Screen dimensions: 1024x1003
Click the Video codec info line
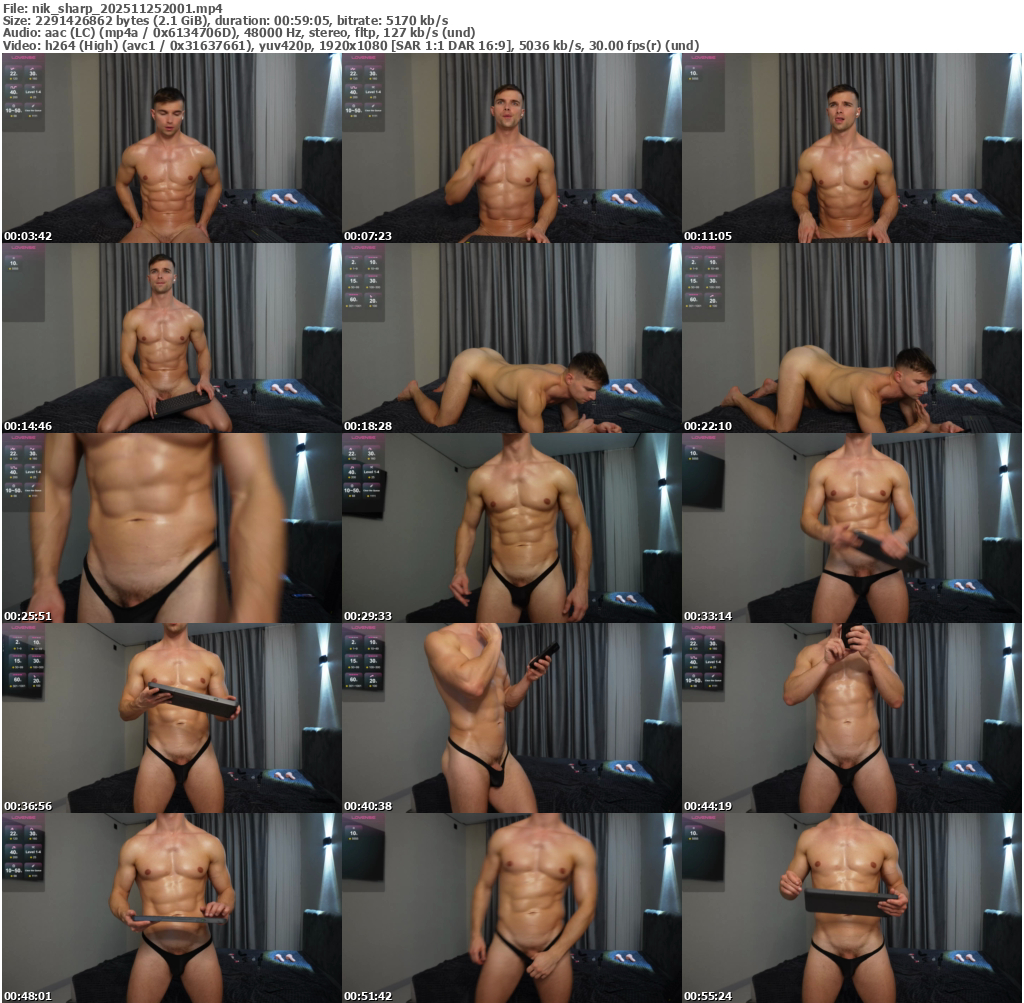(351, 45)
